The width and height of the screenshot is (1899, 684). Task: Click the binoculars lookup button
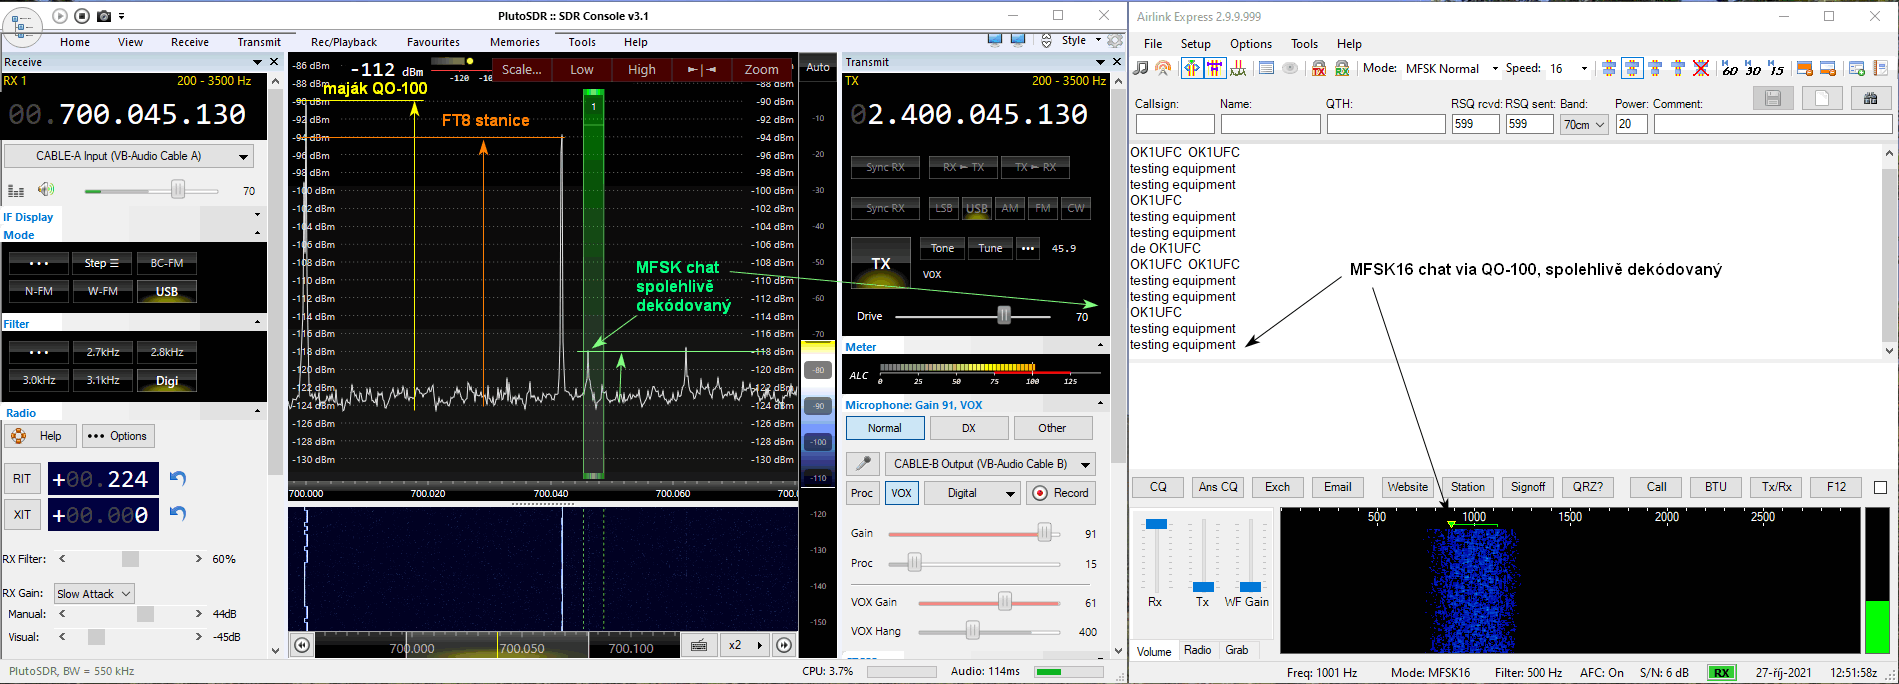[1870, 98]
